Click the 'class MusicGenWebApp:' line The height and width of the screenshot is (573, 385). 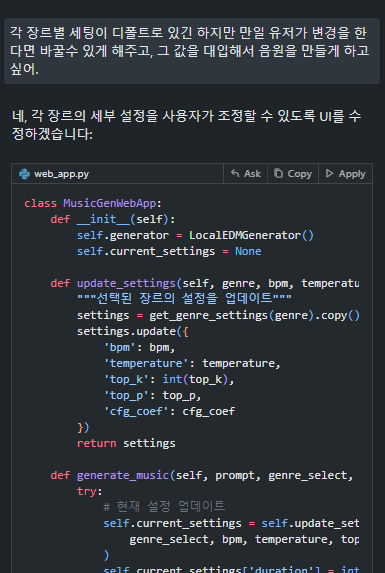[93, 203]
